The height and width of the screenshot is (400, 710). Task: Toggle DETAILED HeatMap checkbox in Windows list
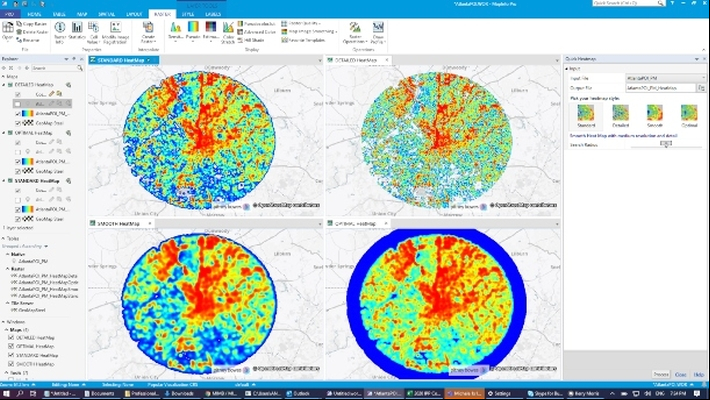pos(11,337)
